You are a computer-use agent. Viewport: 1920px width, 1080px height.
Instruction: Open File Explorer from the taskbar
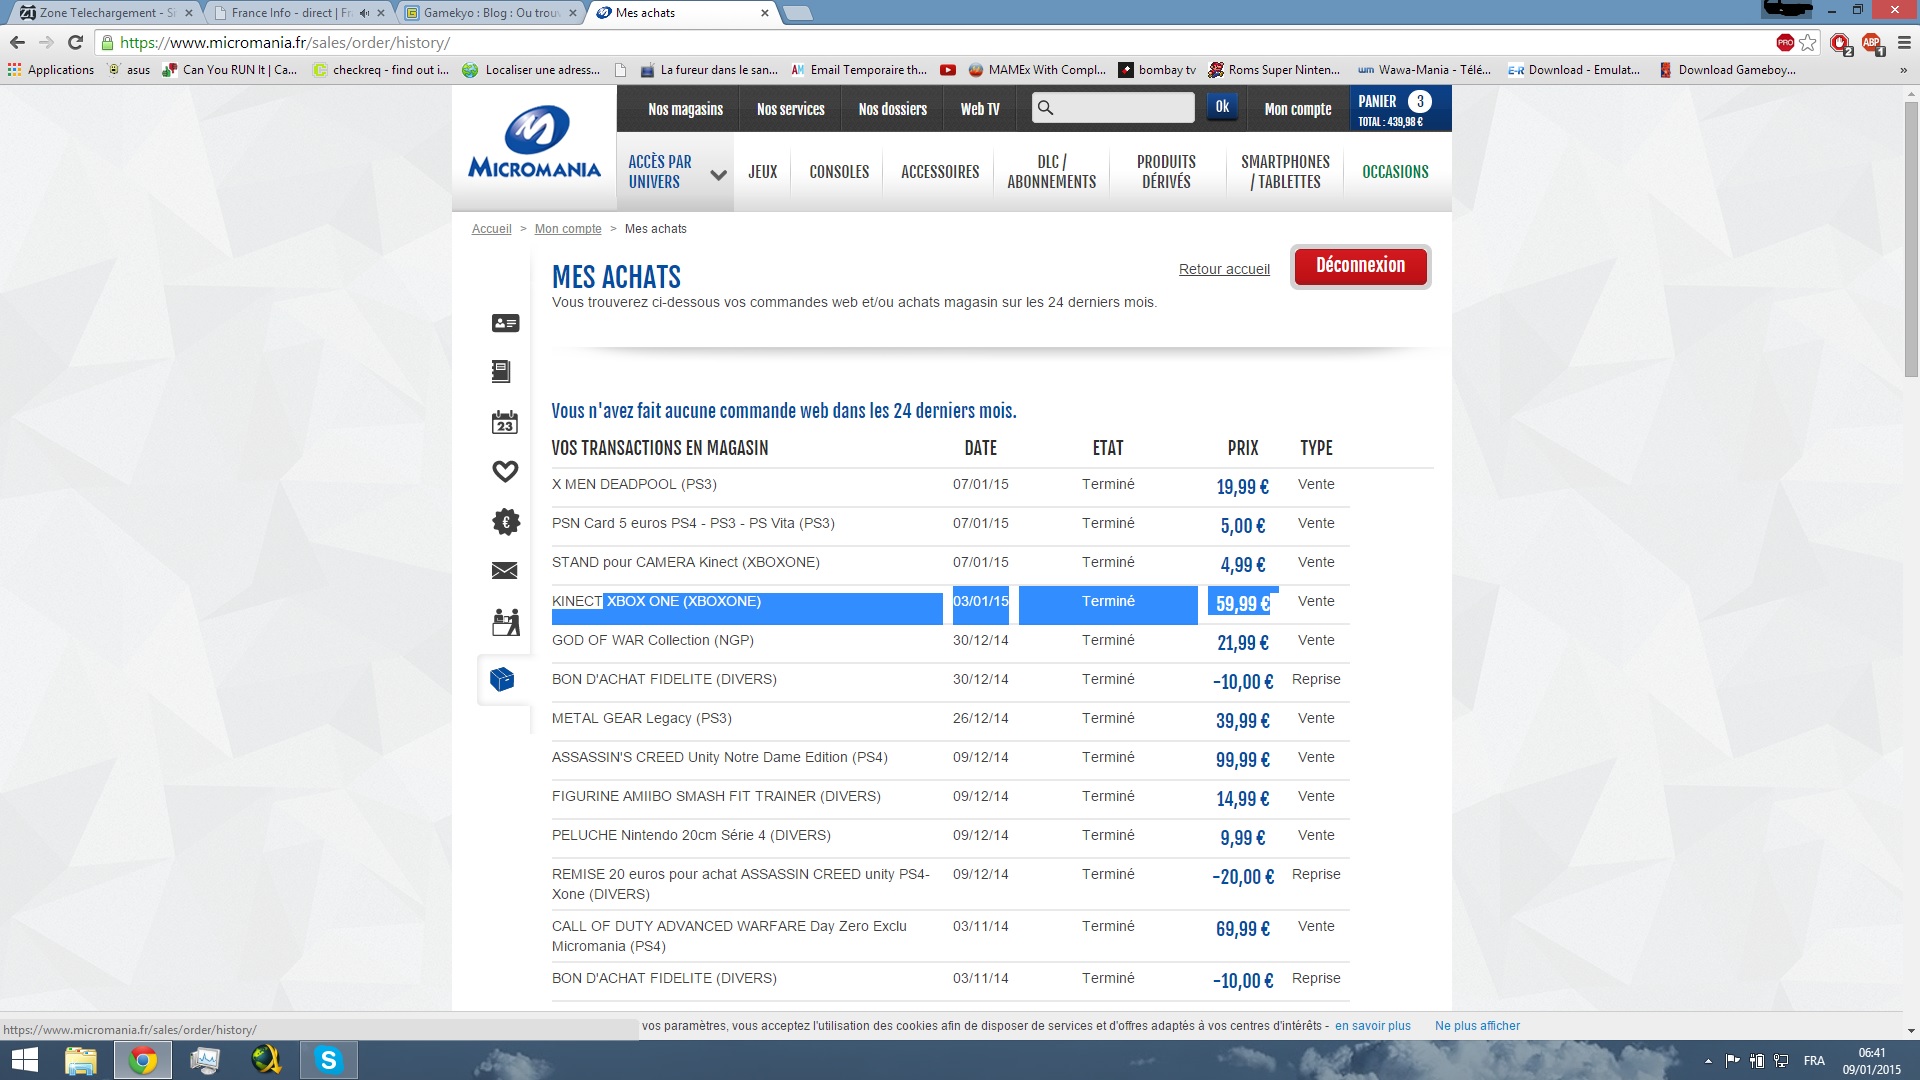point(81,1060)
